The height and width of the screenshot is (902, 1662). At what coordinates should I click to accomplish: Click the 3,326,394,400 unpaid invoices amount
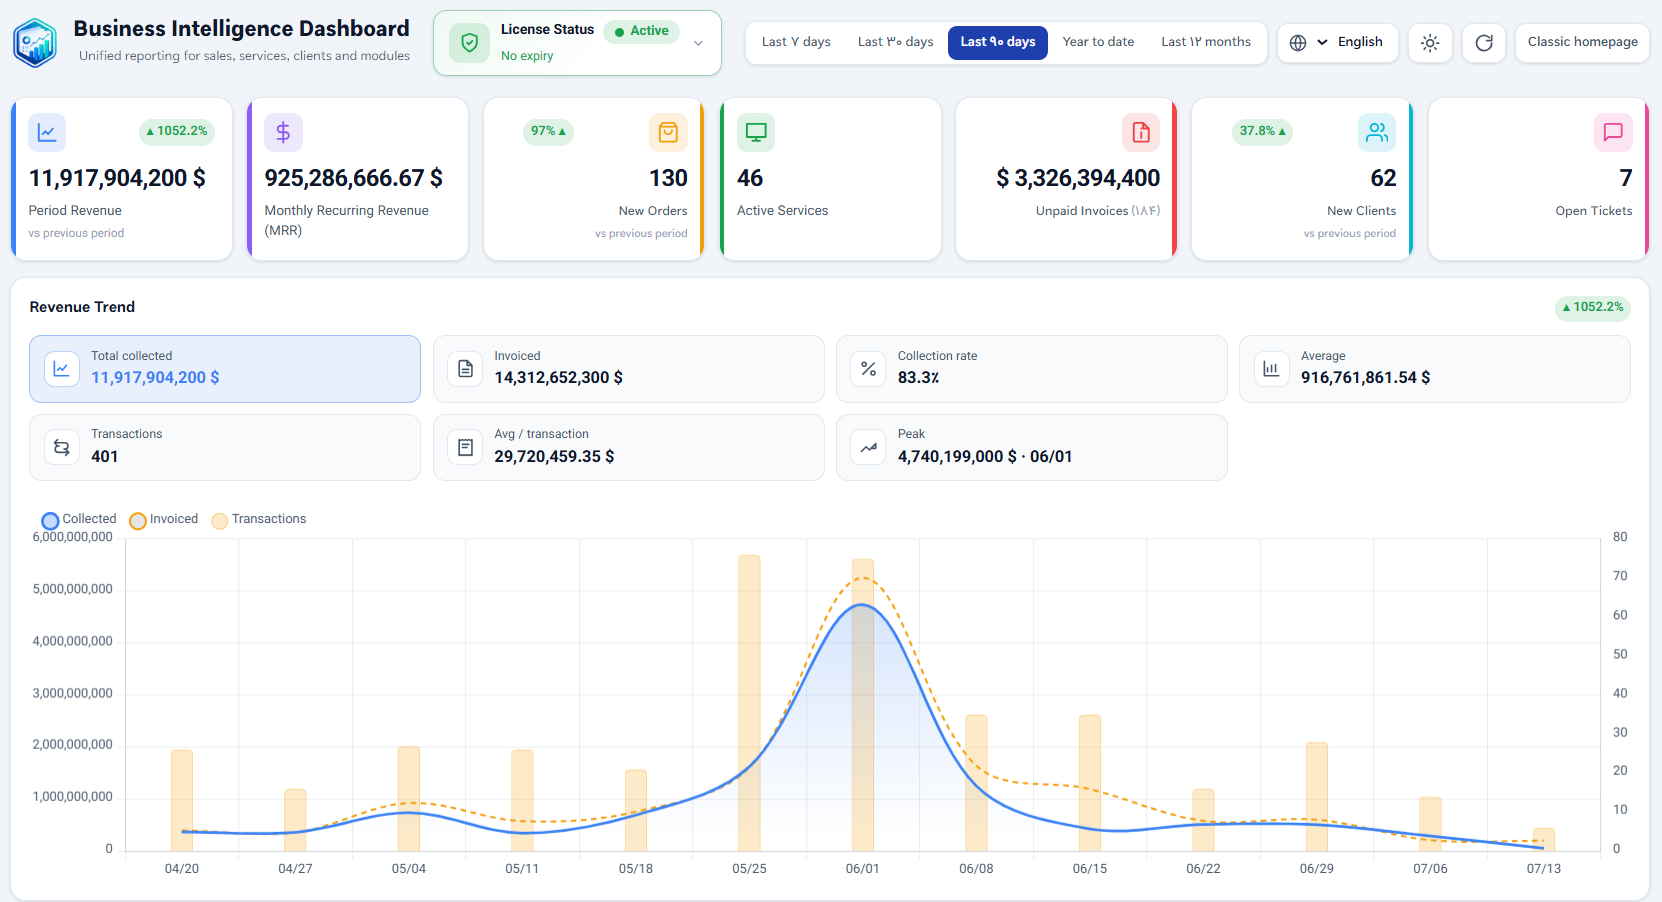[1078, 178]
